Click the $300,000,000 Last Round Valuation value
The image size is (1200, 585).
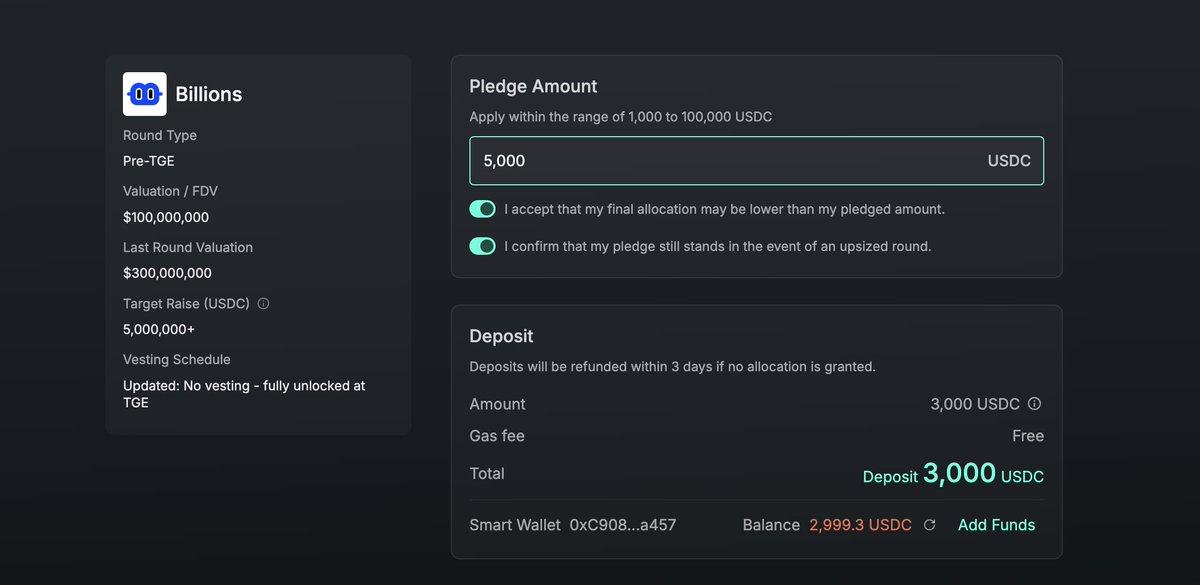pyautogui.click(x=167, y=273)
